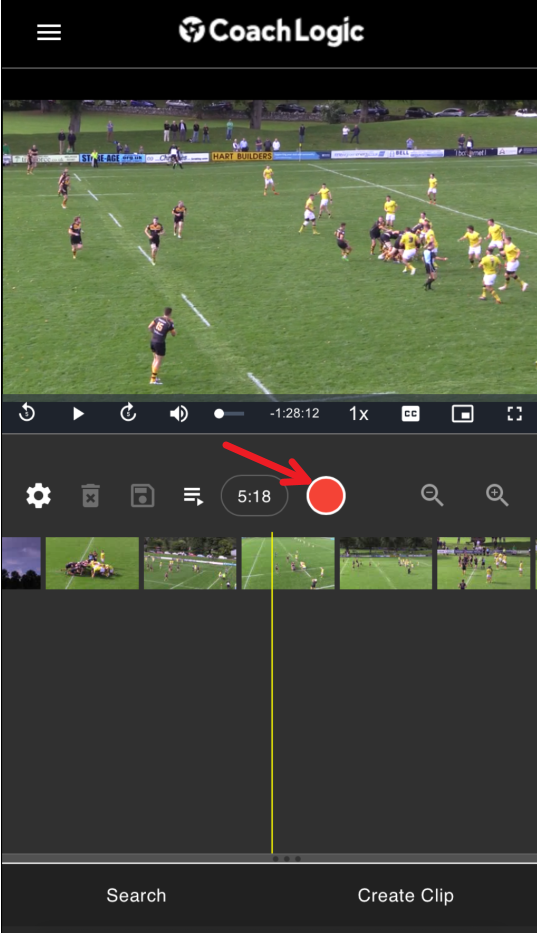Open the playlist queue icon
This screenshot has height=933, width=537.
(193, 496)
